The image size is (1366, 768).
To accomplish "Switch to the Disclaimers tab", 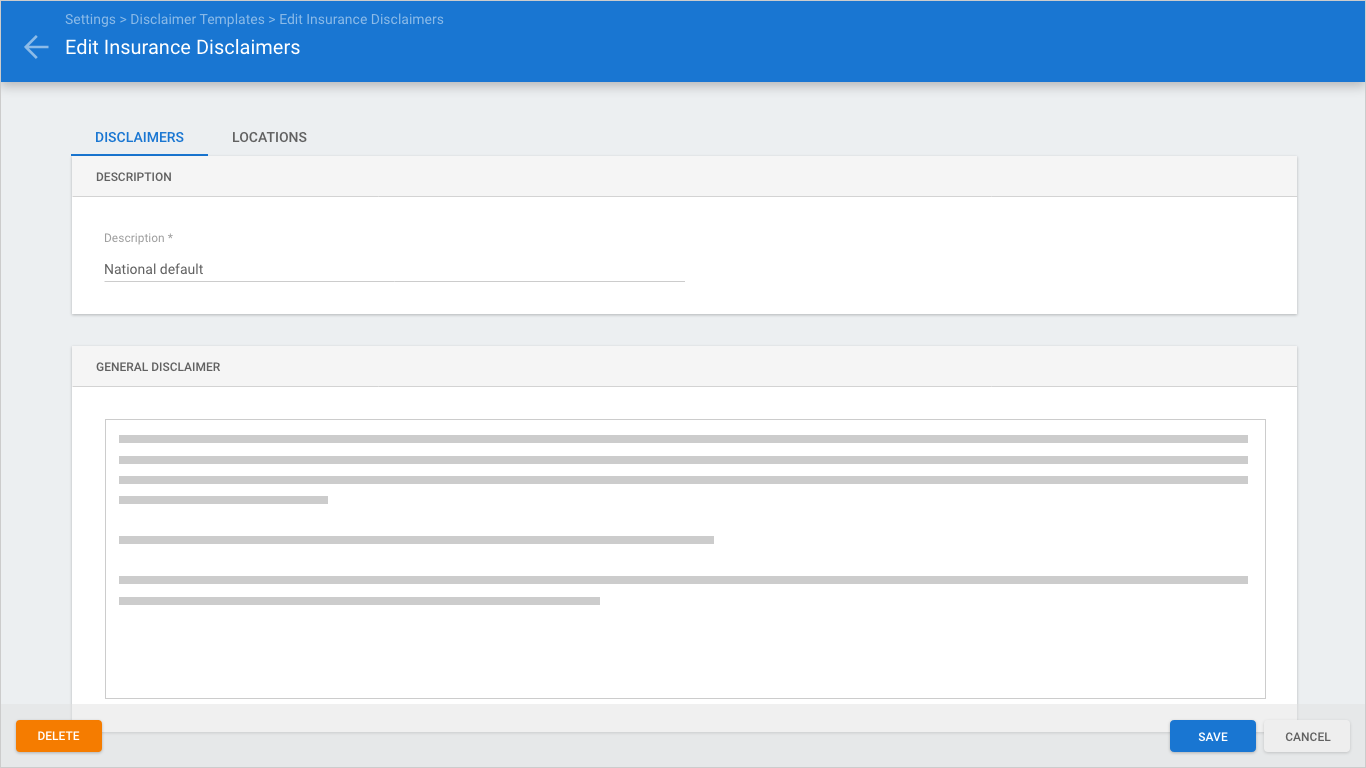I will [139, 137].
